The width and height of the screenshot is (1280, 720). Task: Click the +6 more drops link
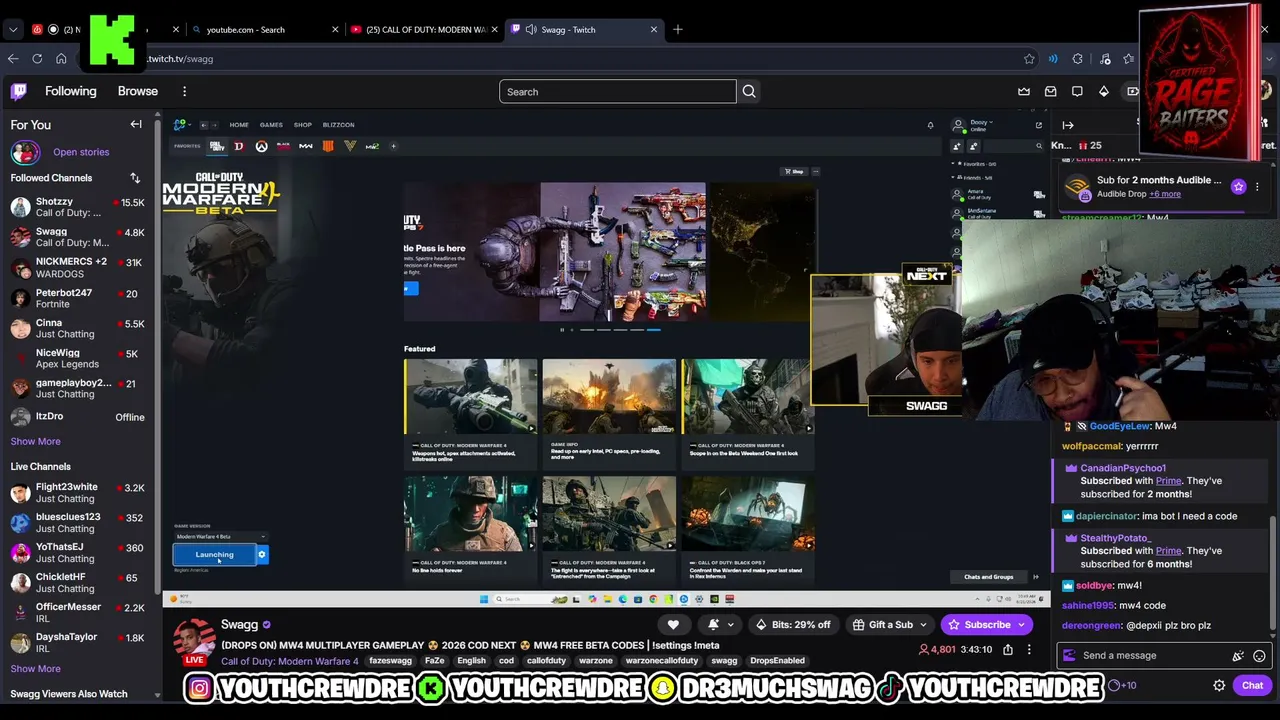1165,194
